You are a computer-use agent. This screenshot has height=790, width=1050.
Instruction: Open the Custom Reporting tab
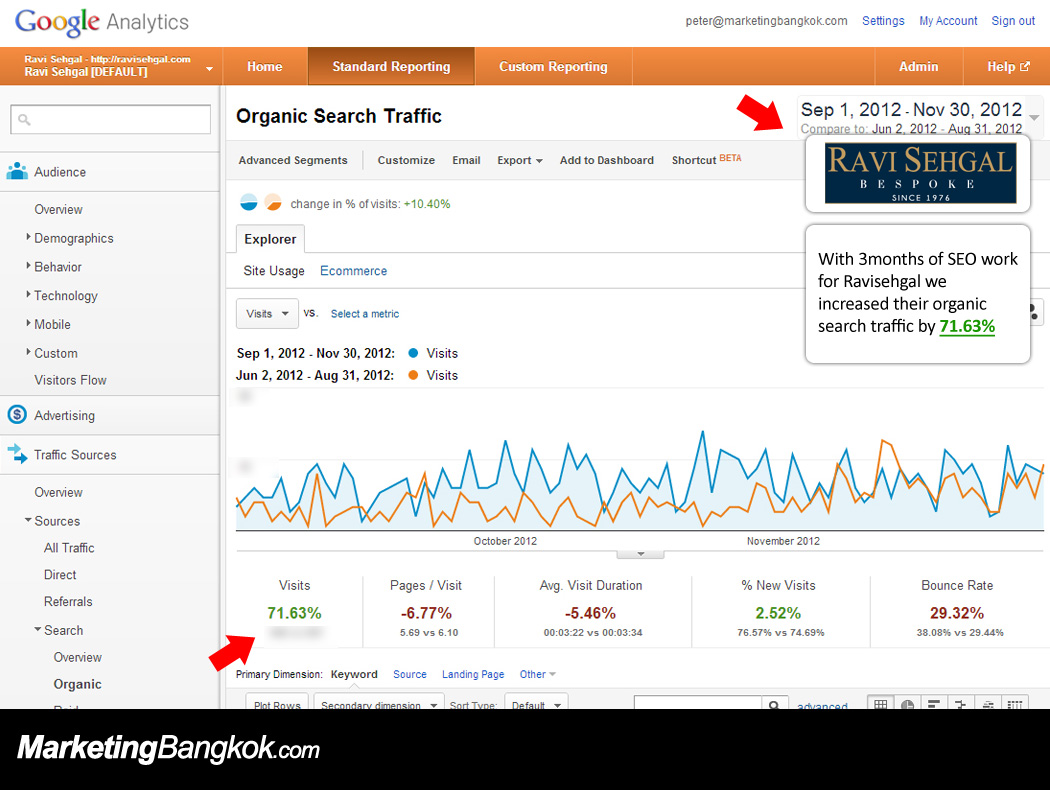point(553,66)
